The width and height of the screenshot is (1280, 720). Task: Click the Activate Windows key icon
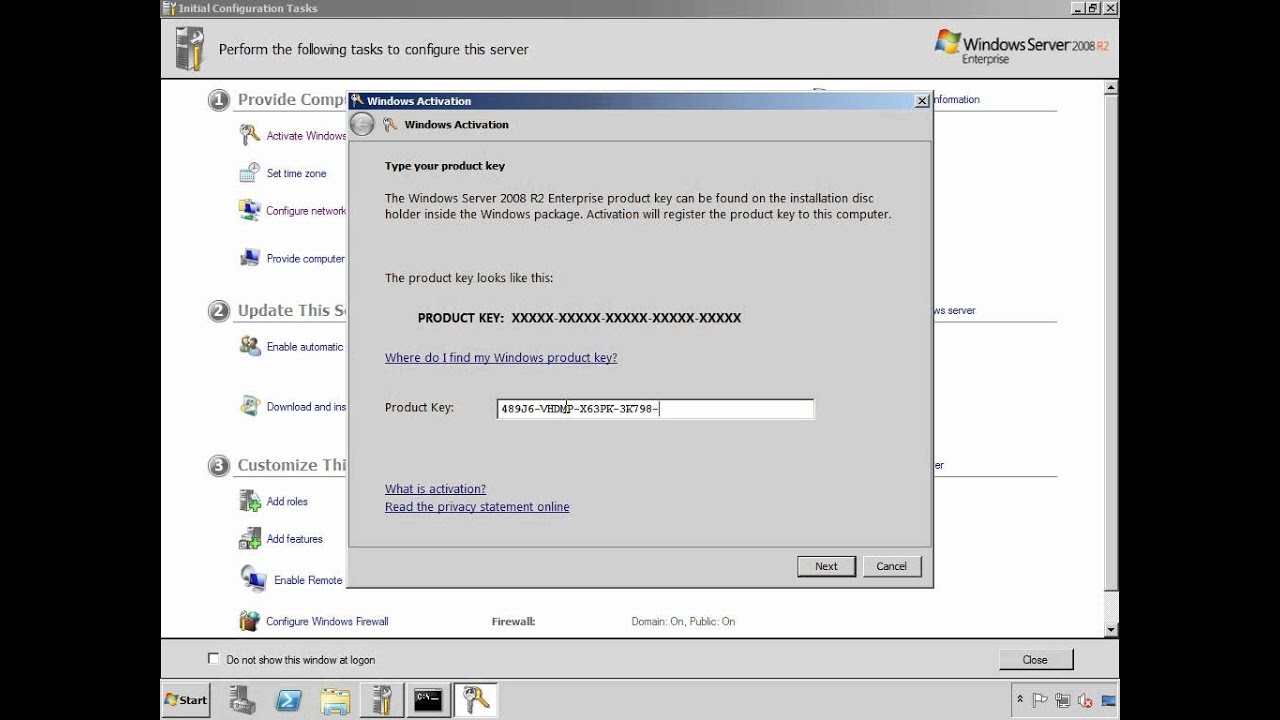(x=249, y=135)
